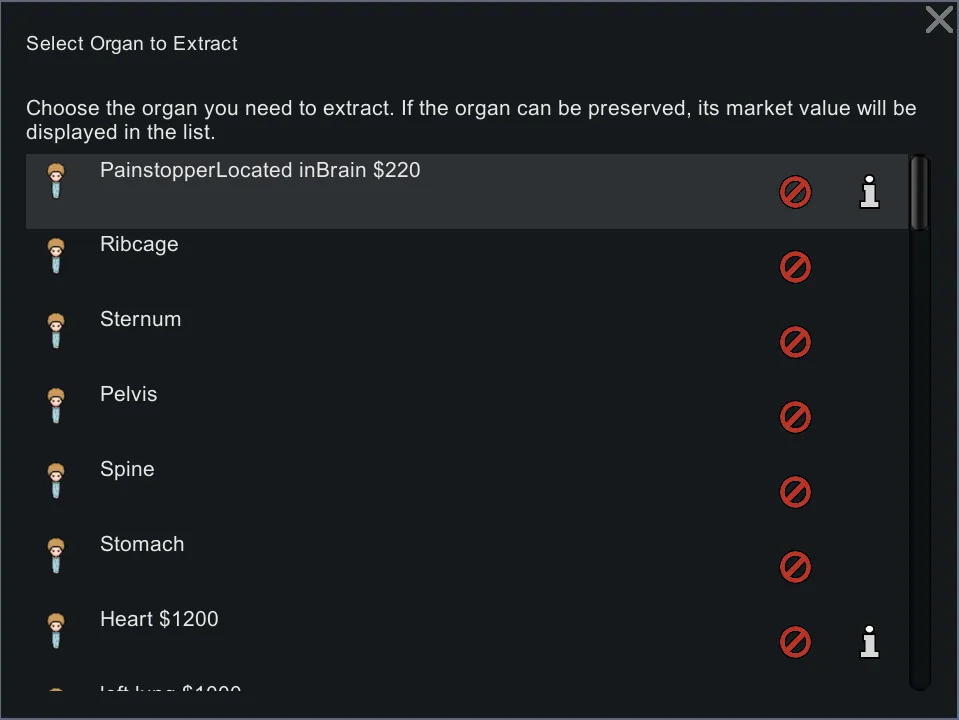Click the prohibited icon beside Ribcage
This screenshot has height=720, width=959.
coord(795,267)
